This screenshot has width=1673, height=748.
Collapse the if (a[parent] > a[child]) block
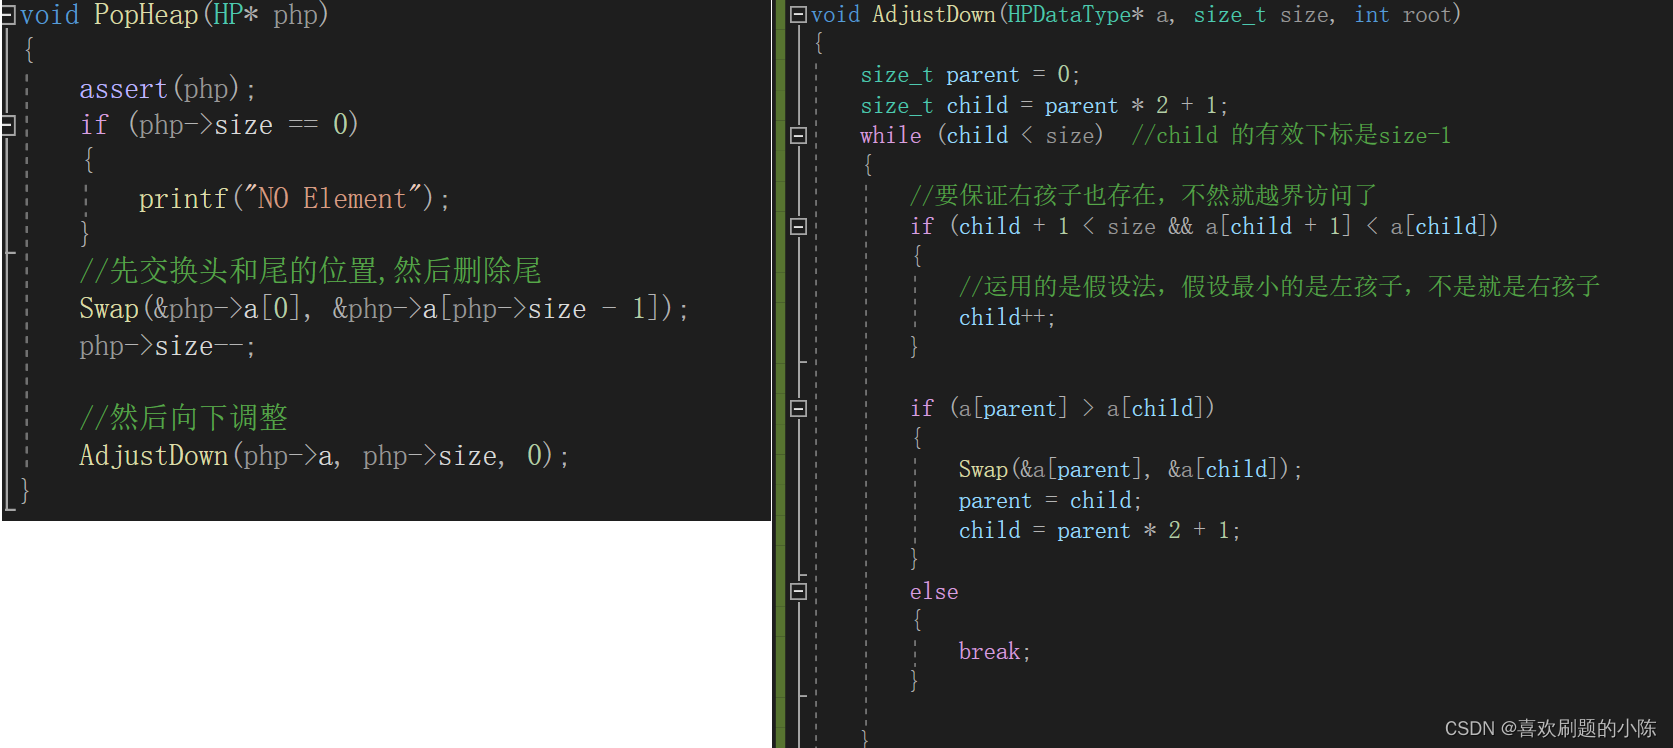(798, 408)
